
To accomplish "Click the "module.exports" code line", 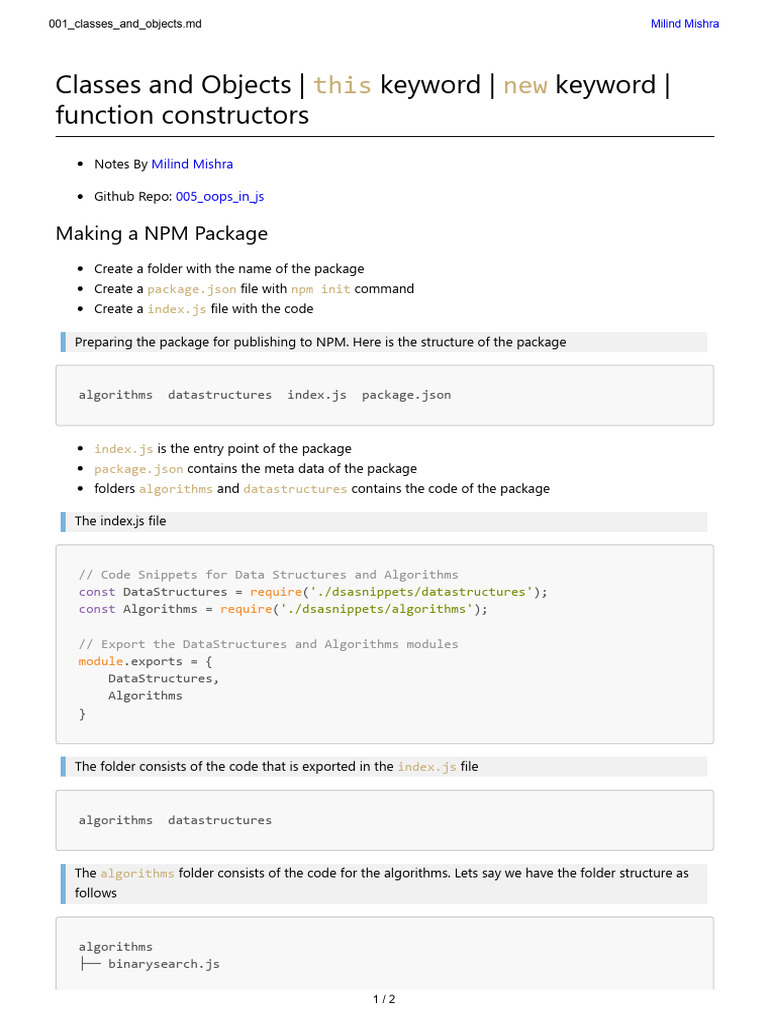I will click(x=146, y=661).
